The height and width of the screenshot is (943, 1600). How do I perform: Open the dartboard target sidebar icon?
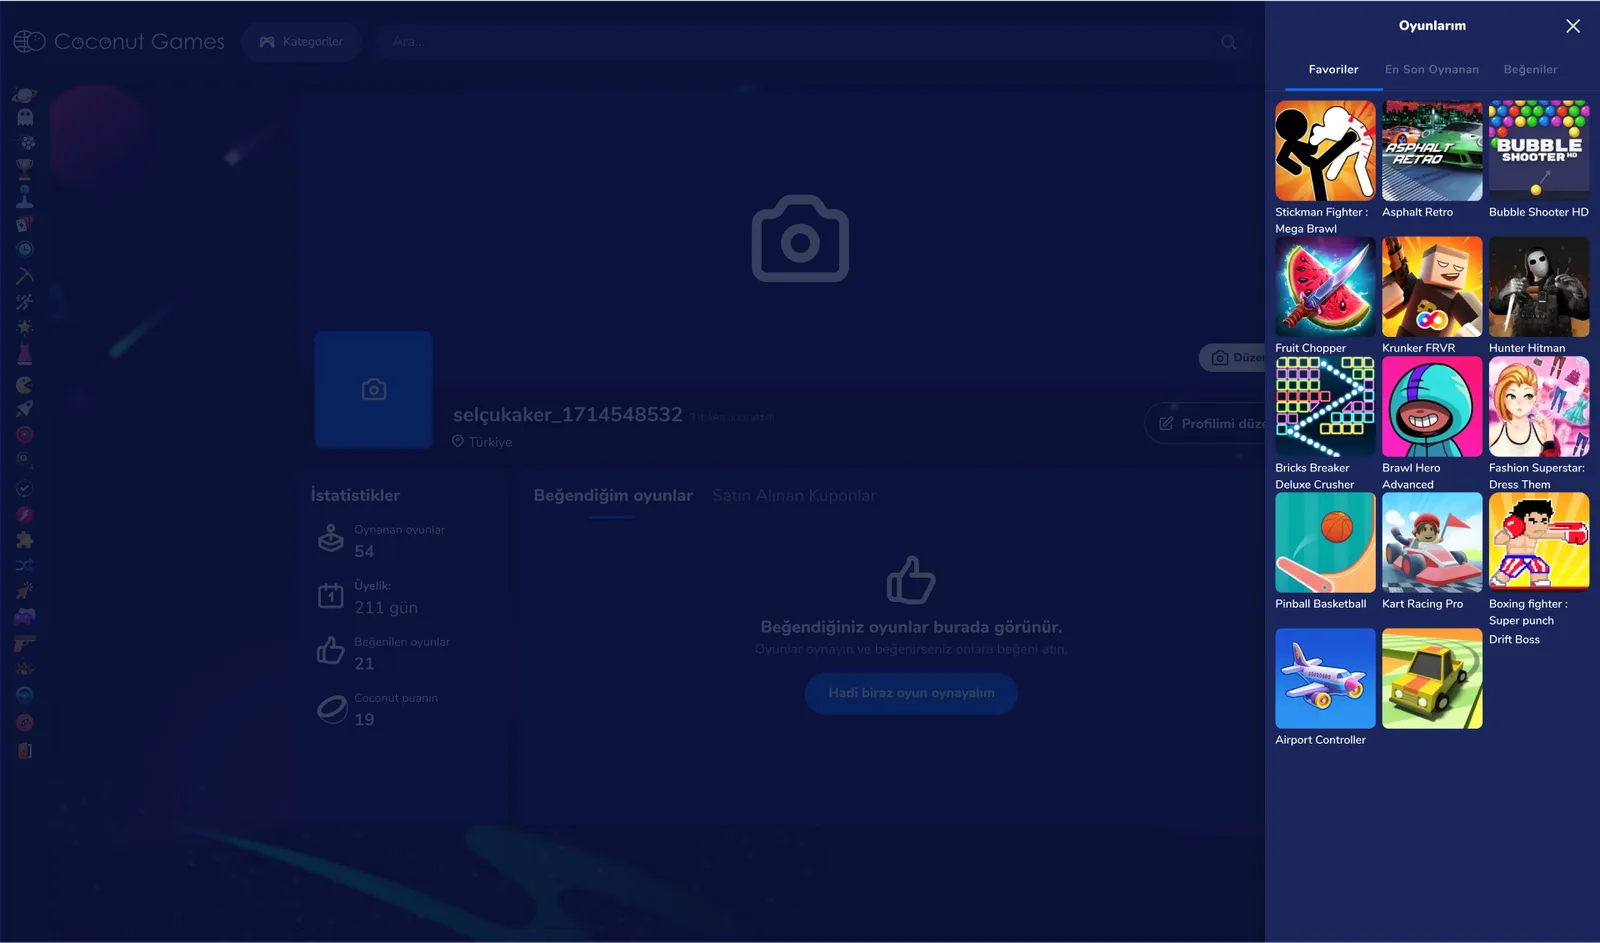pos(25,434)
